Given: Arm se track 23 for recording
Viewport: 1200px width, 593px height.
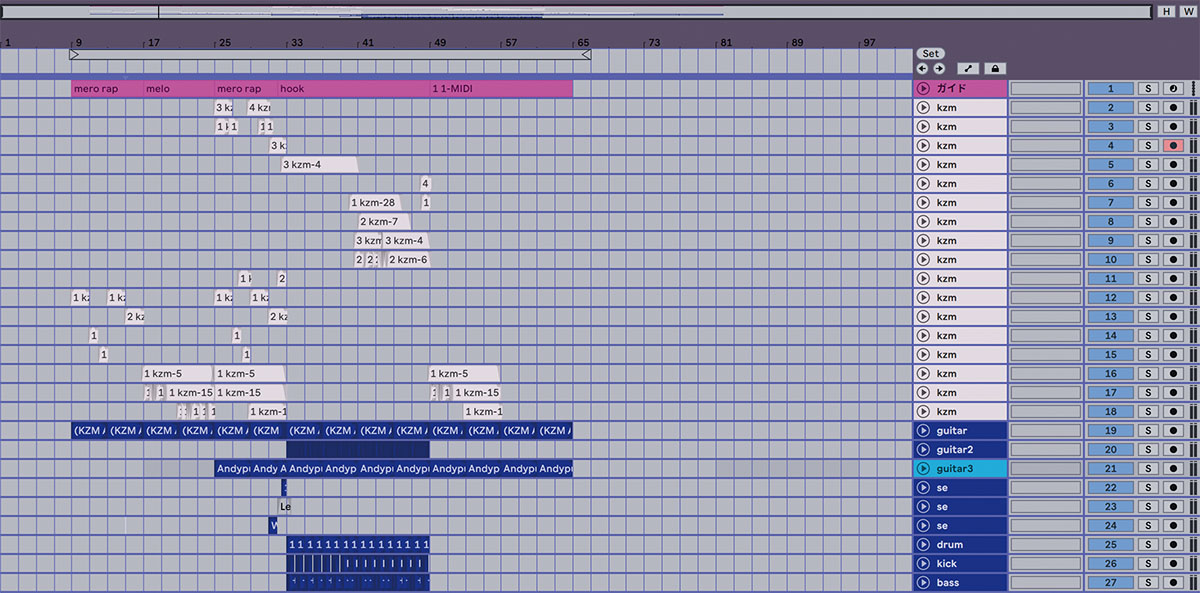Looking at the screenshot, I should [x=1174, y=507].
